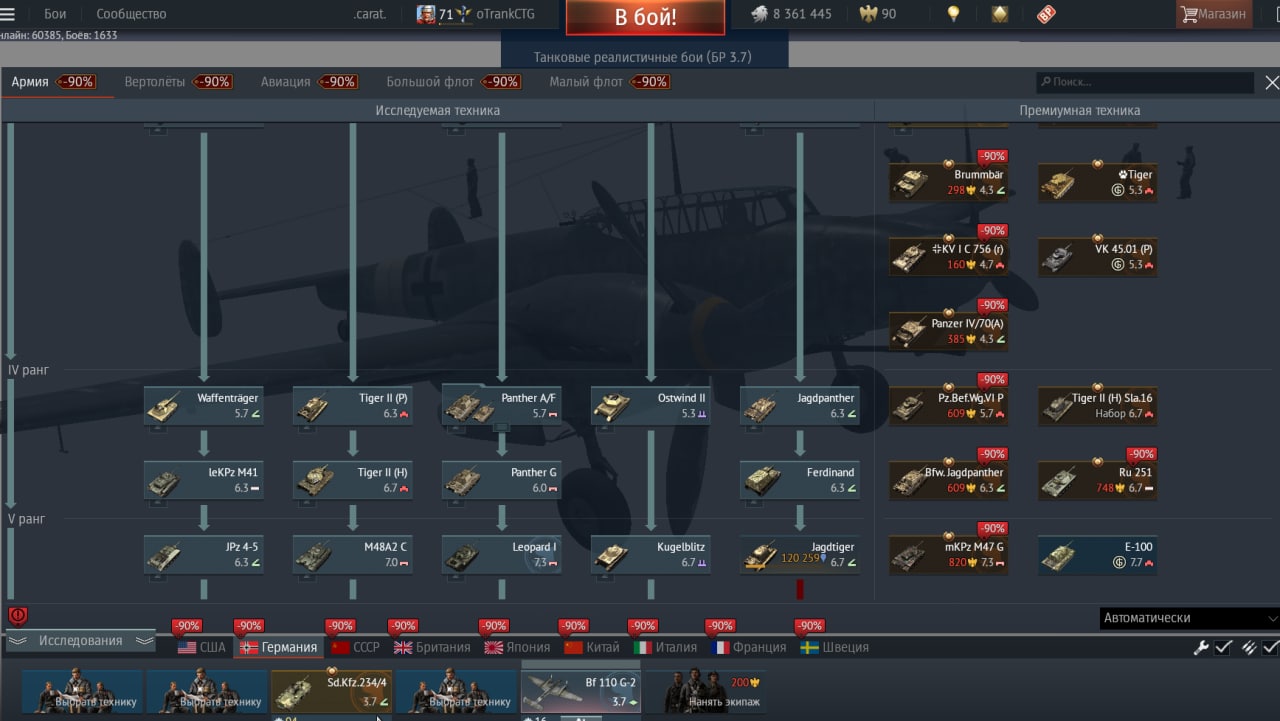Open the light bulb hints icon
The height and width of the screenshot is (721, 1280).
tap(954, 14)
